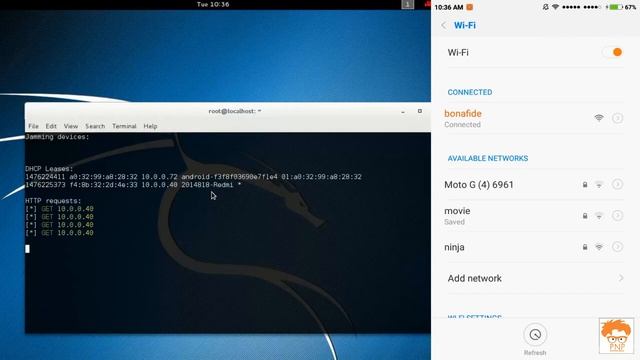Expand Add network chevron
This screenshot has width=640, height=360.
click(x=621, y=278)
